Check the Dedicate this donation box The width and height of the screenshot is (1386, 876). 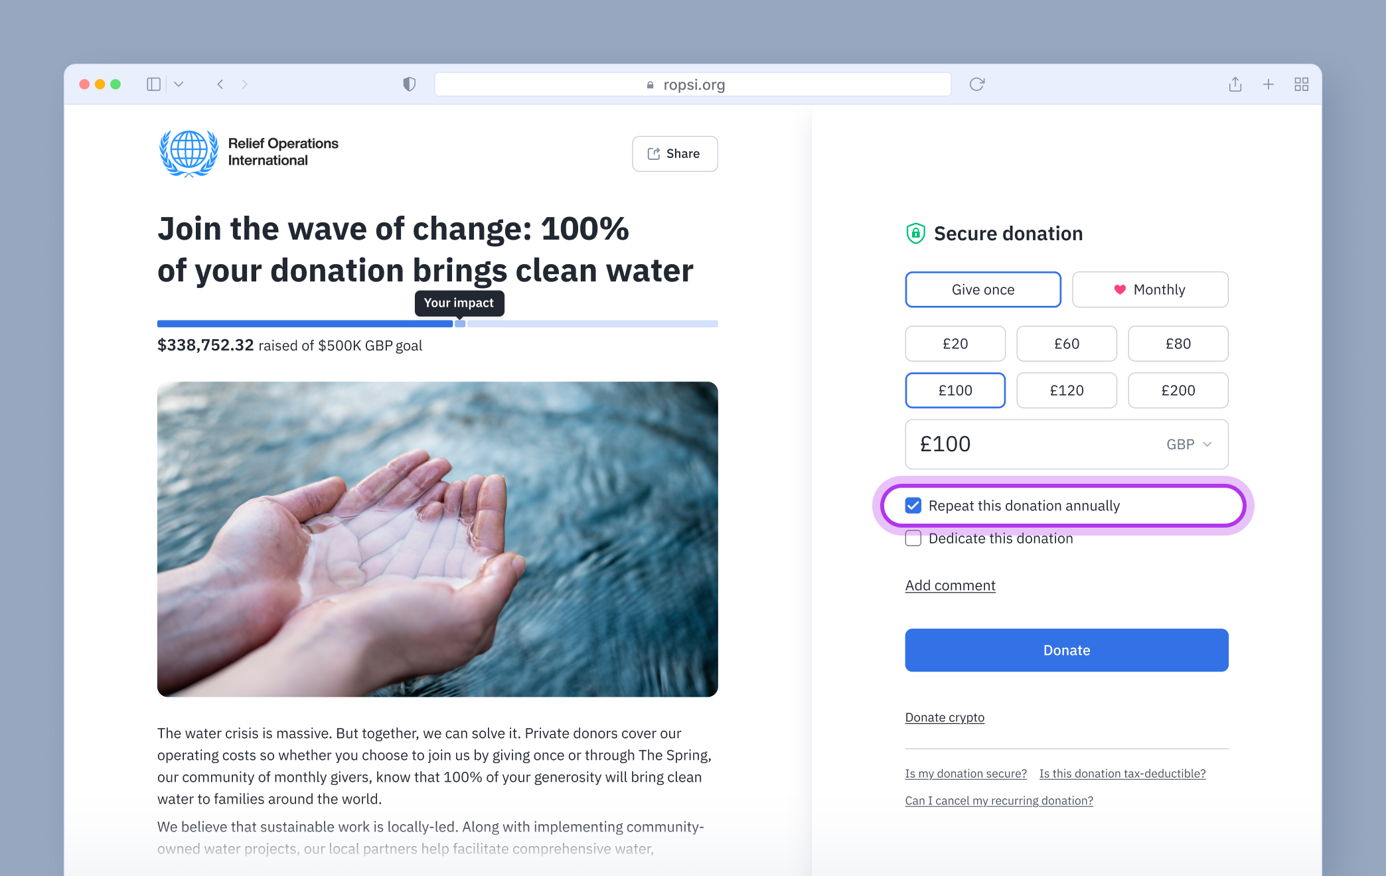913,538
